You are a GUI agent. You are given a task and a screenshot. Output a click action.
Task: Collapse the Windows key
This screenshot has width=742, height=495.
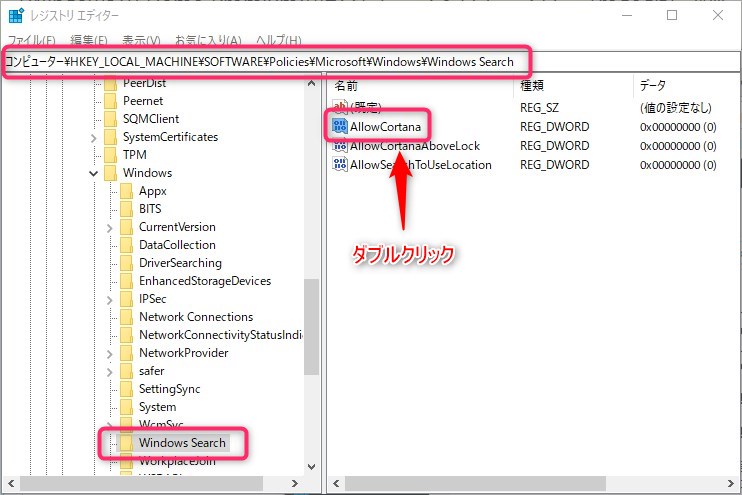click(x=94, y=173)
